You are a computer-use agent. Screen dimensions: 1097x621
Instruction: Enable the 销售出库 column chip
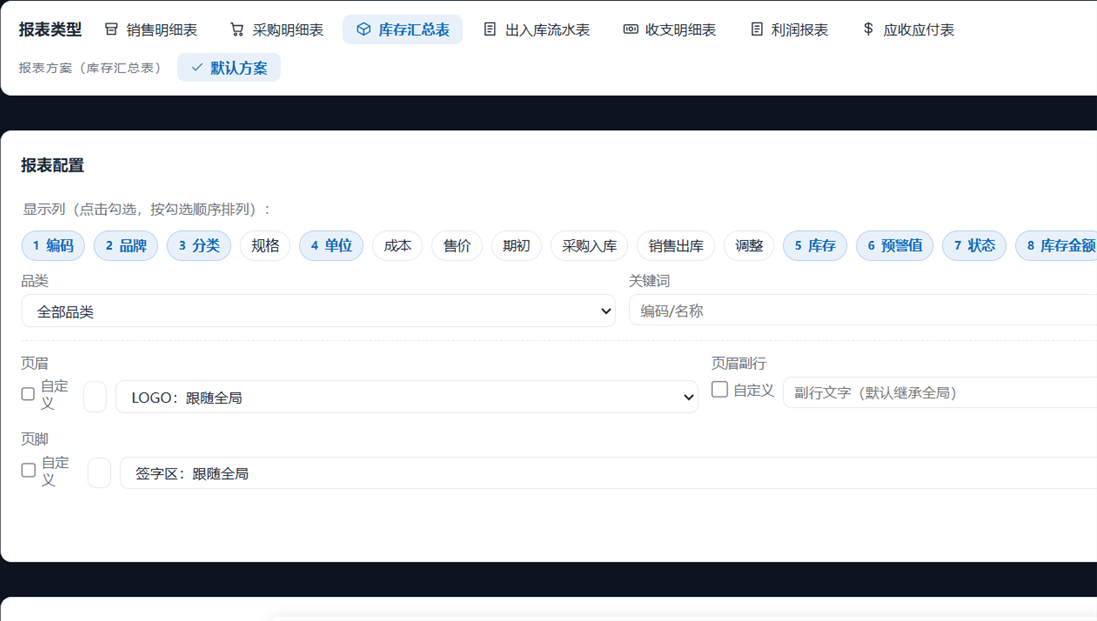(676, 245)
